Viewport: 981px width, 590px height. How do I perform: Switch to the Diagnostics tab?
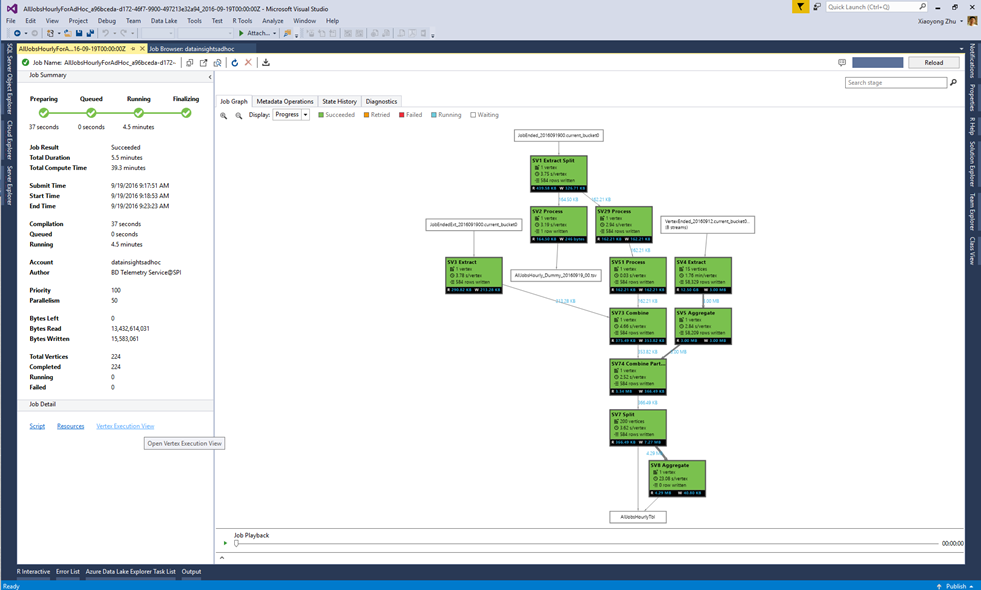tap(381, 101)
